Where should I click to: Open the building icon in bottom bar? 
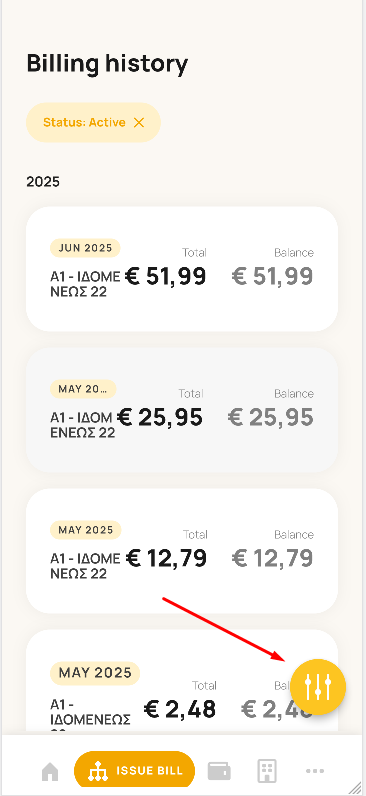tap(267, 771)
